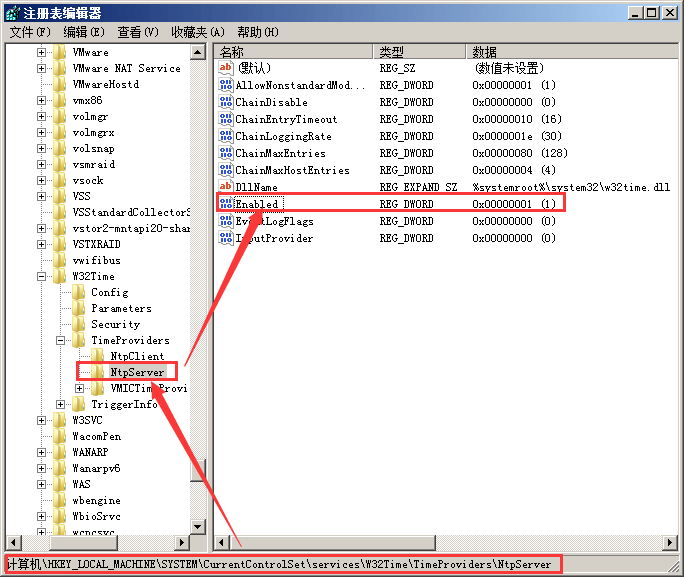Click the DllName string value icon
Image resolution: width=684 pixels, height=577 pixels.
pos(226,187)
